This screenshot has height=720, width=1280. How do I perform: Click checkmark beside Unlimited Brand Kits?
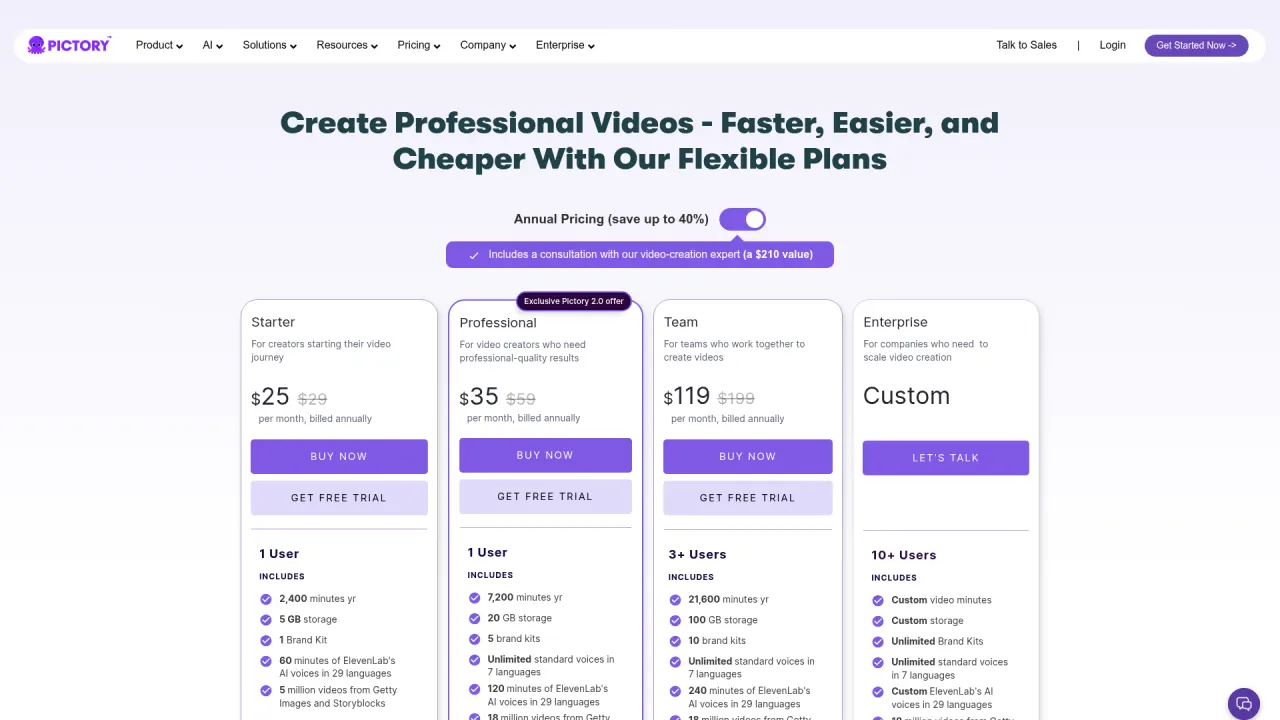tap(878, 642)
